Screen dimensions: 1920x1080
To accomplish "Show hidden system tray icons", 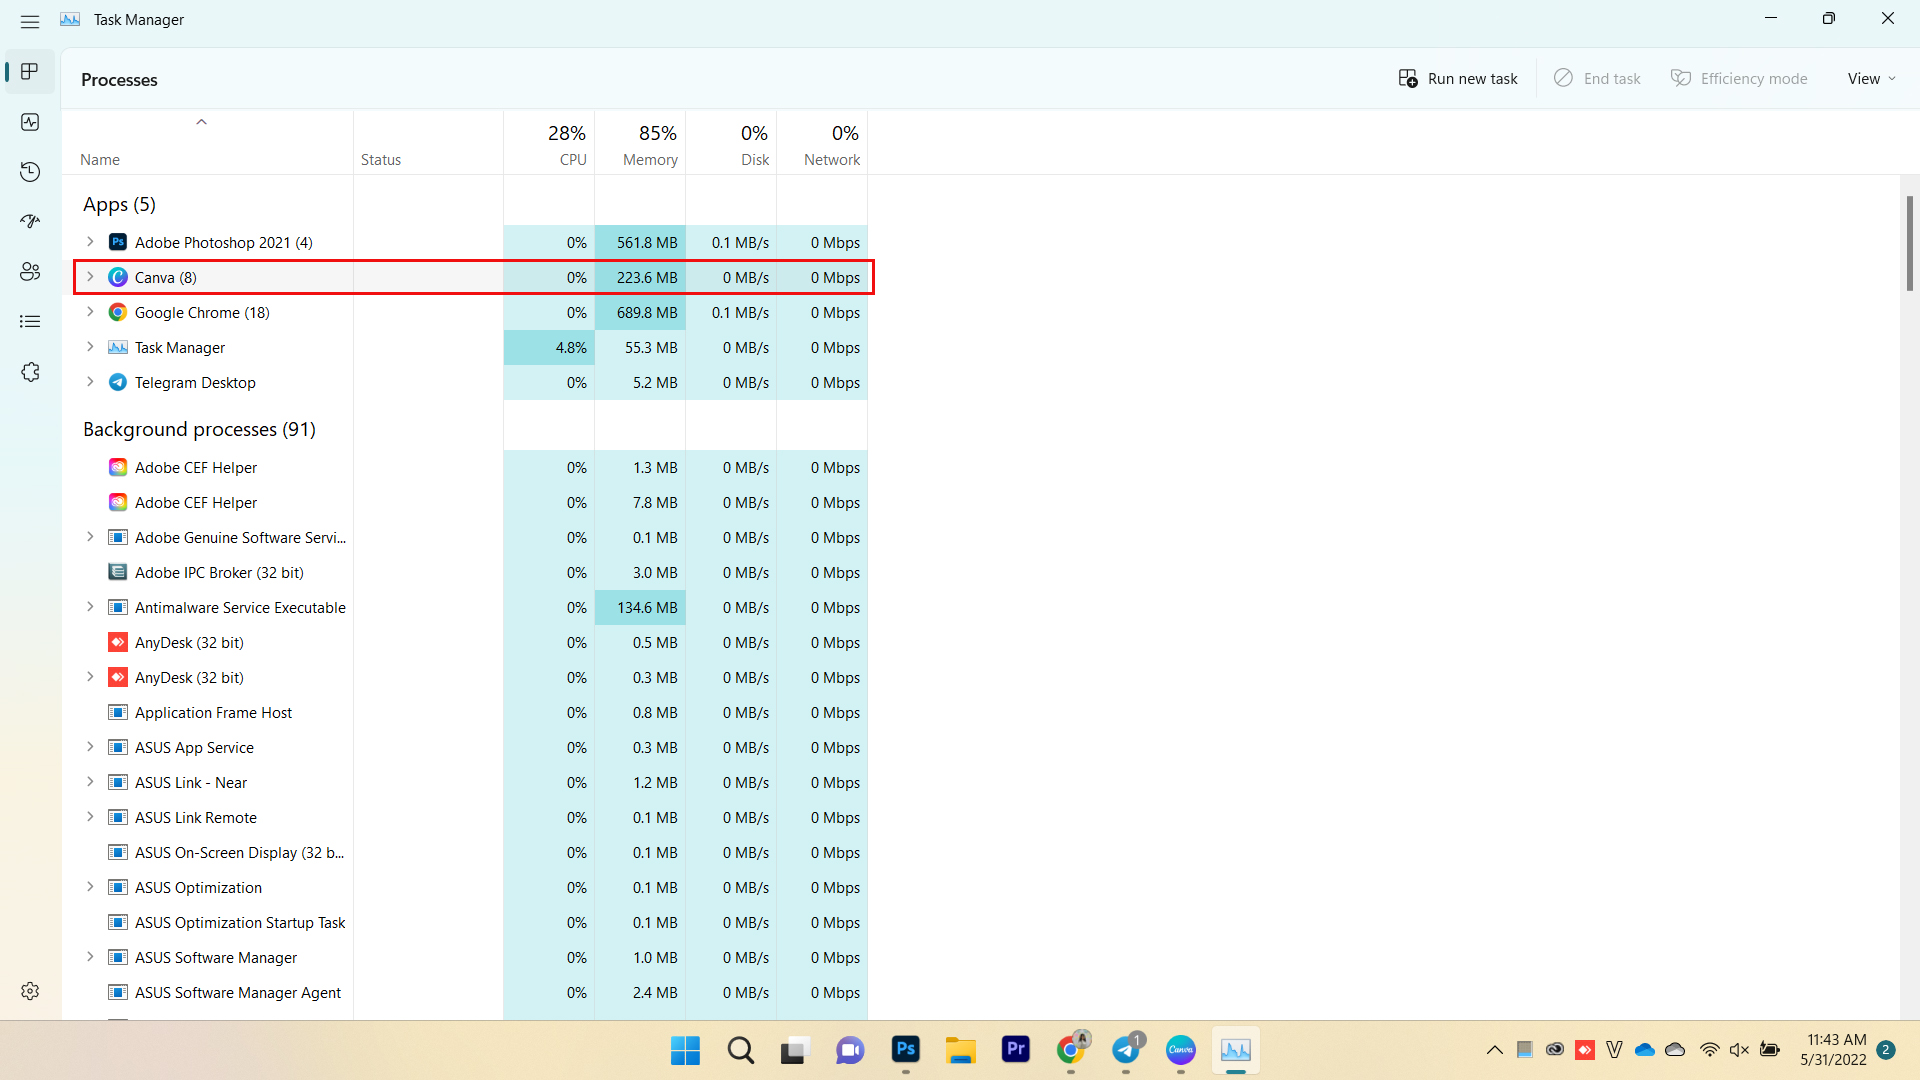I will [x=1494, y=1050].
